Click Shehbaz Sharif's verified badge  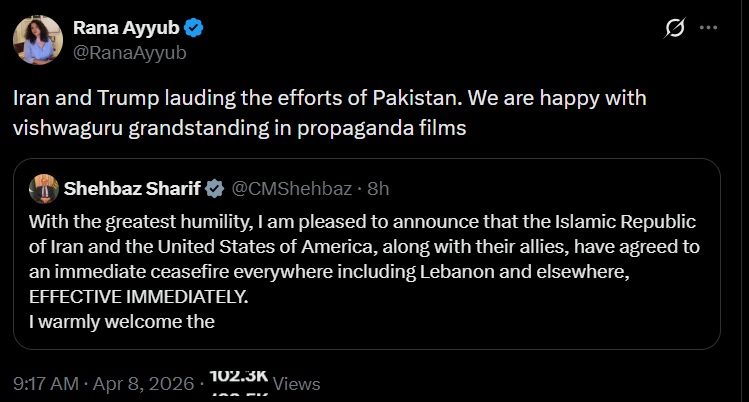pos(214,187)
